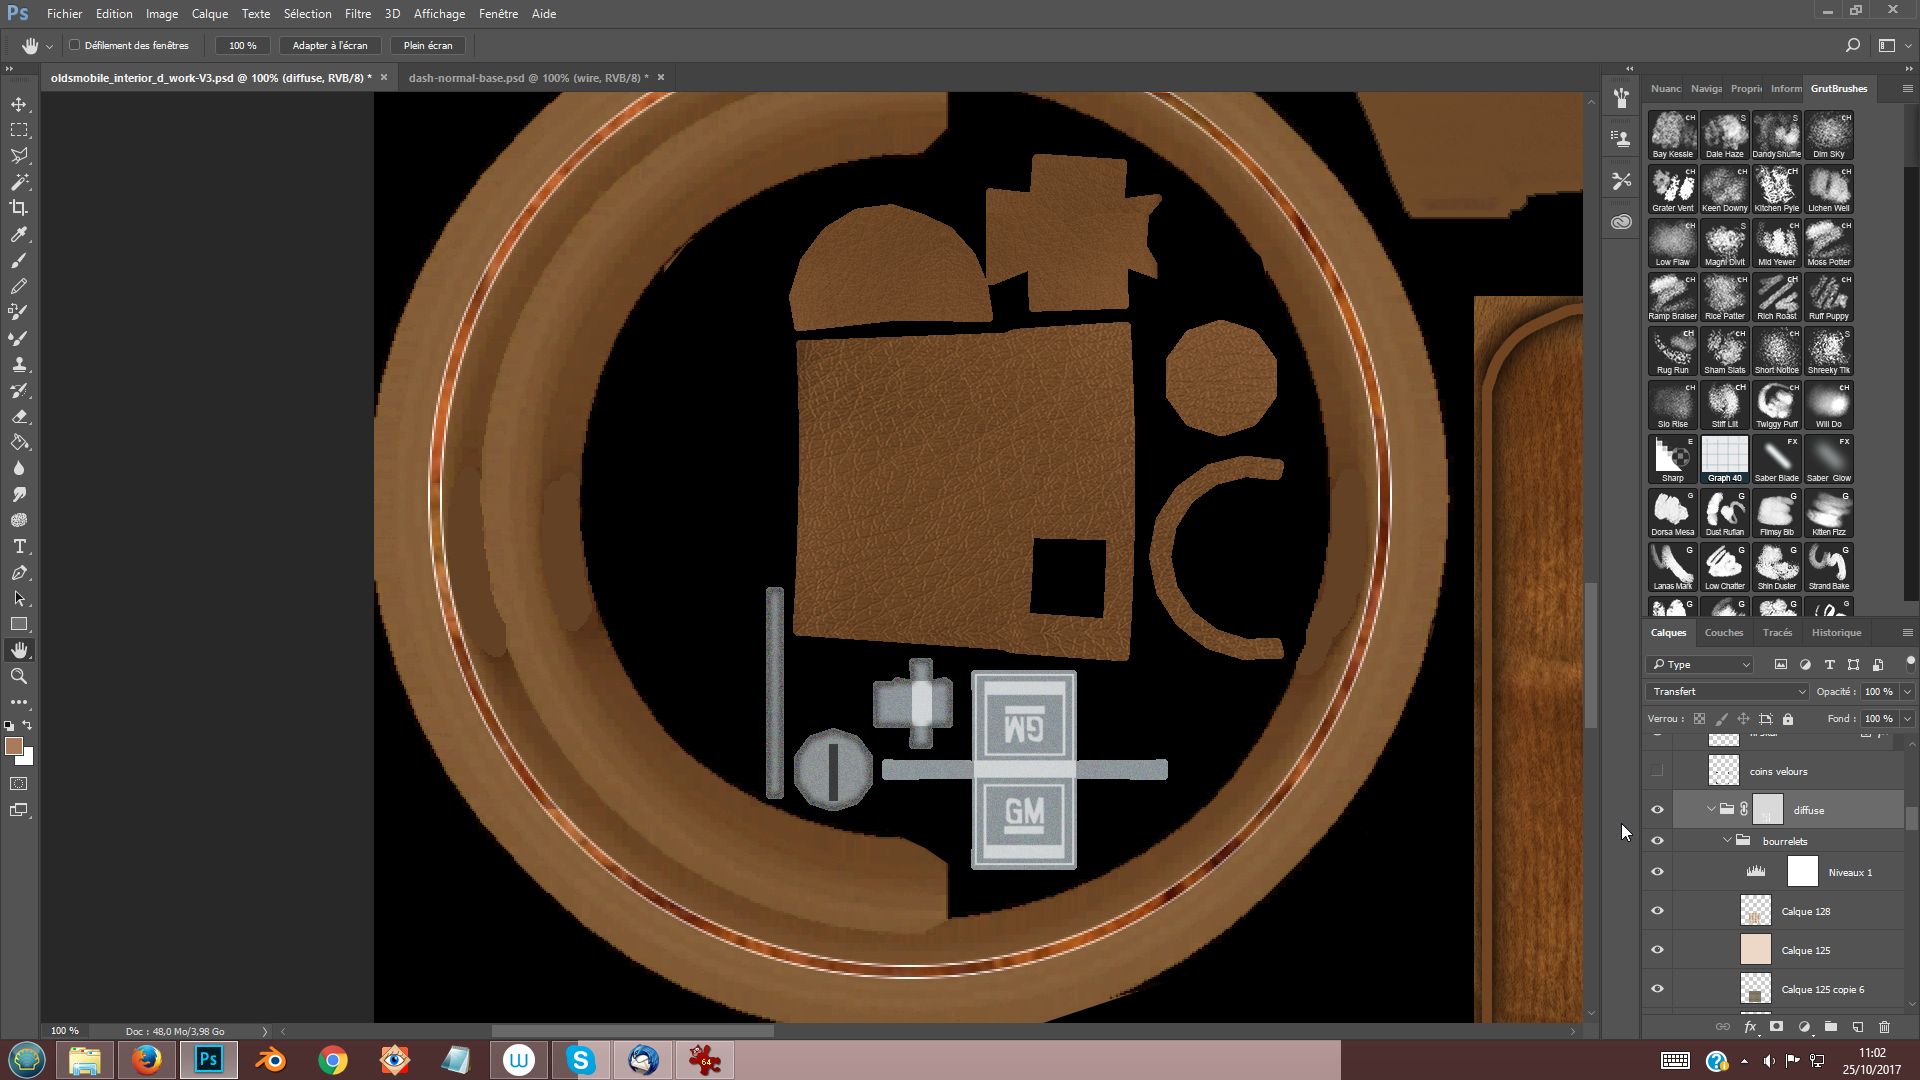Select the Eraser tool
Screen dimensions: 1920x1080
[19, 416]
